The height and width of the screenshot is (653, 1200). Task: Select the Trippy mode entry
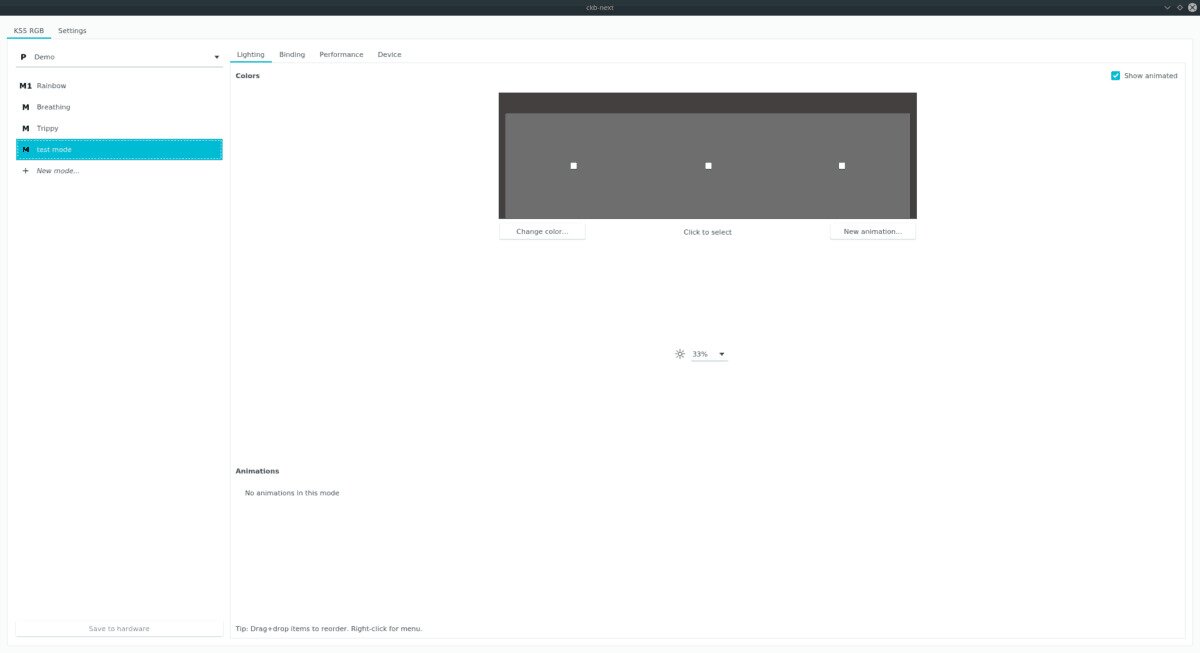coord(119,128)
